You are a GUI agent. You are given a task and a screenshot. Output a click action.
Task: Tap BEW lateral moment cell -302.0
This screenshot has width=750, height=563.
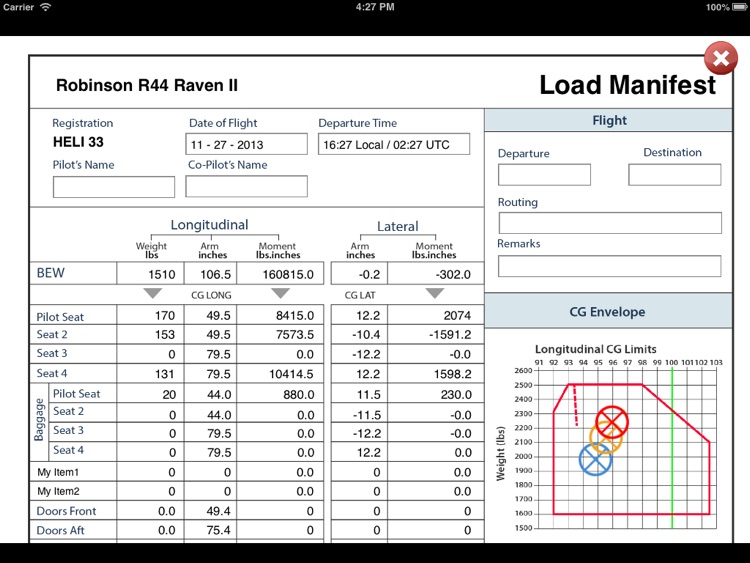[436, 274]
